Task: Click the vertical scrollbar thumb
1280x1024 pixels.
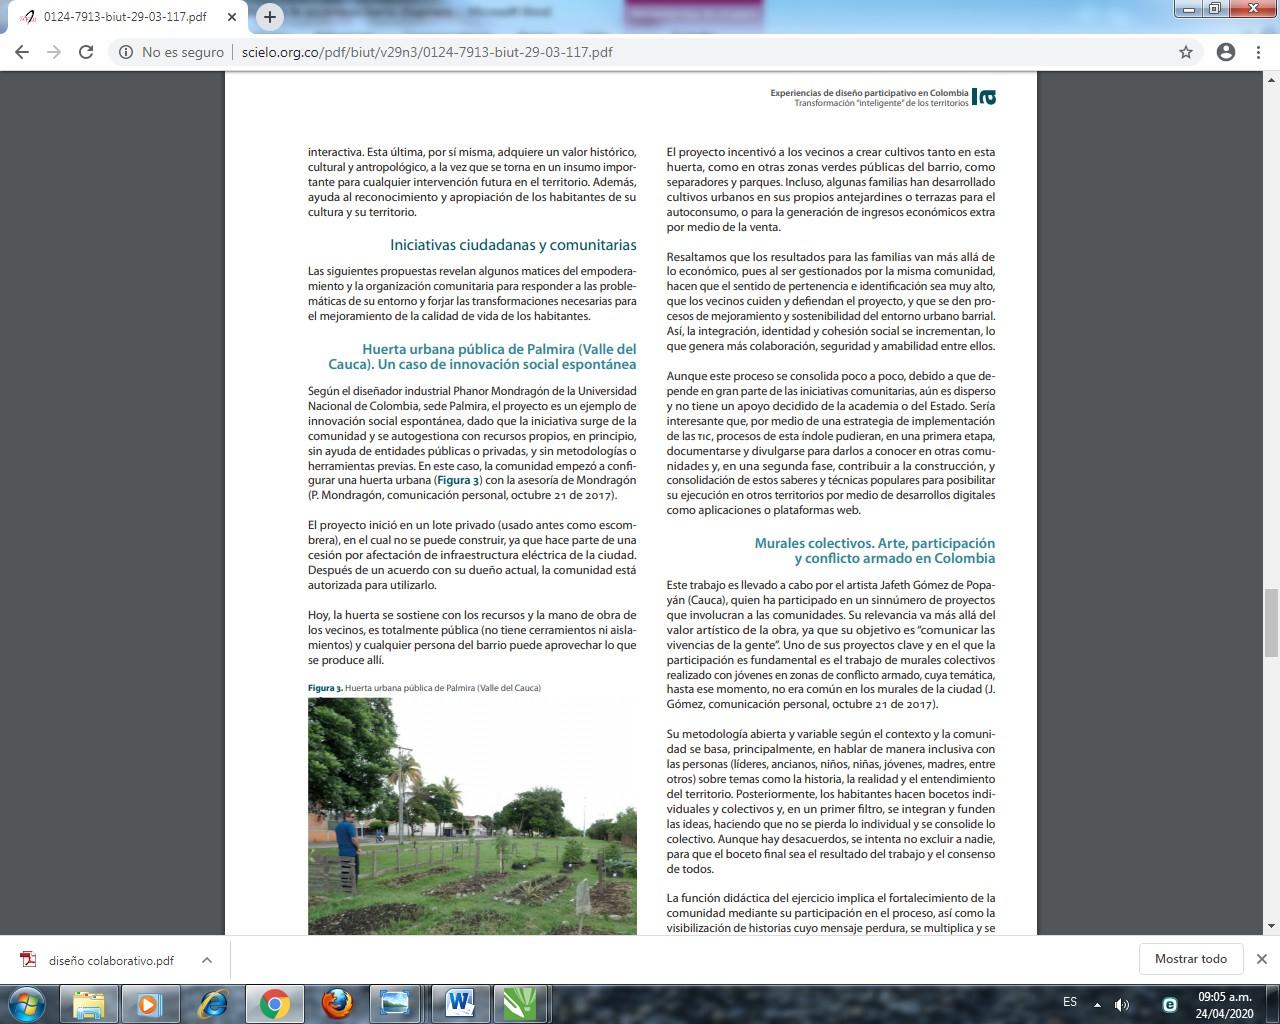Action: 1271,623
